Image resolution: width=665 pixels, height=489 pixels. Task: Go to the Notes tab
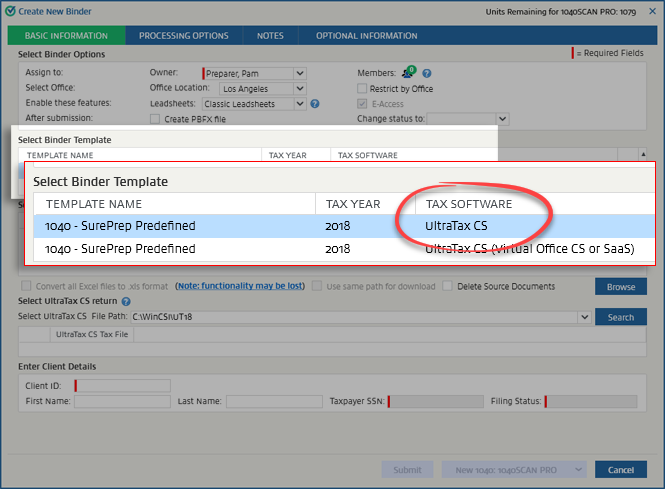270,36
